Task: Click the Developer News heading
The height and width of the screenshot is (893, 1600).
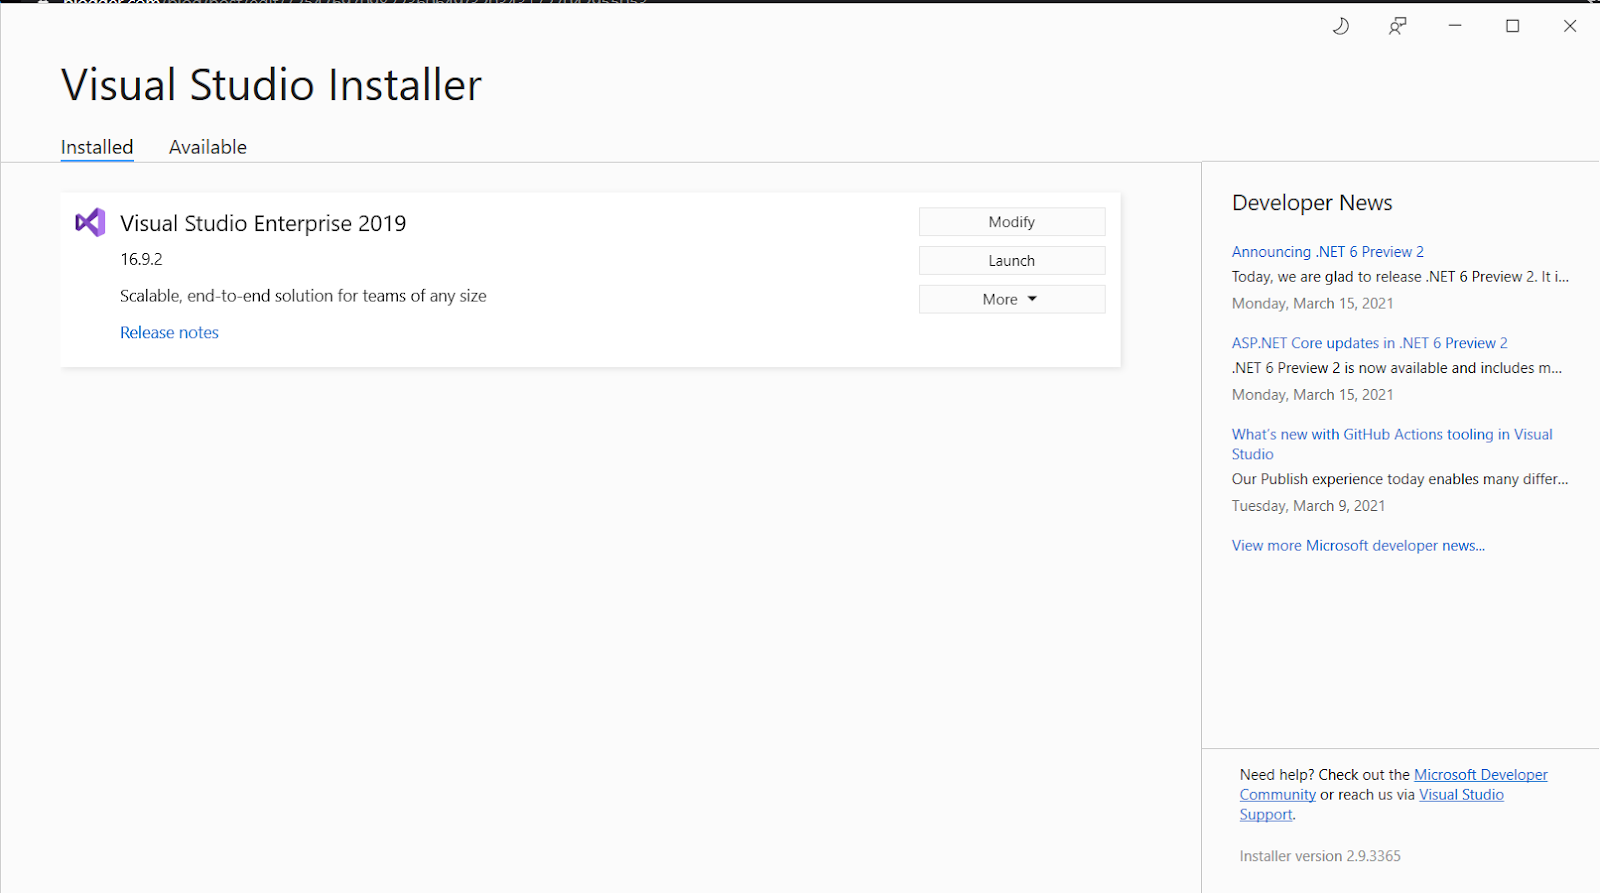Action: coord(1312,203)
